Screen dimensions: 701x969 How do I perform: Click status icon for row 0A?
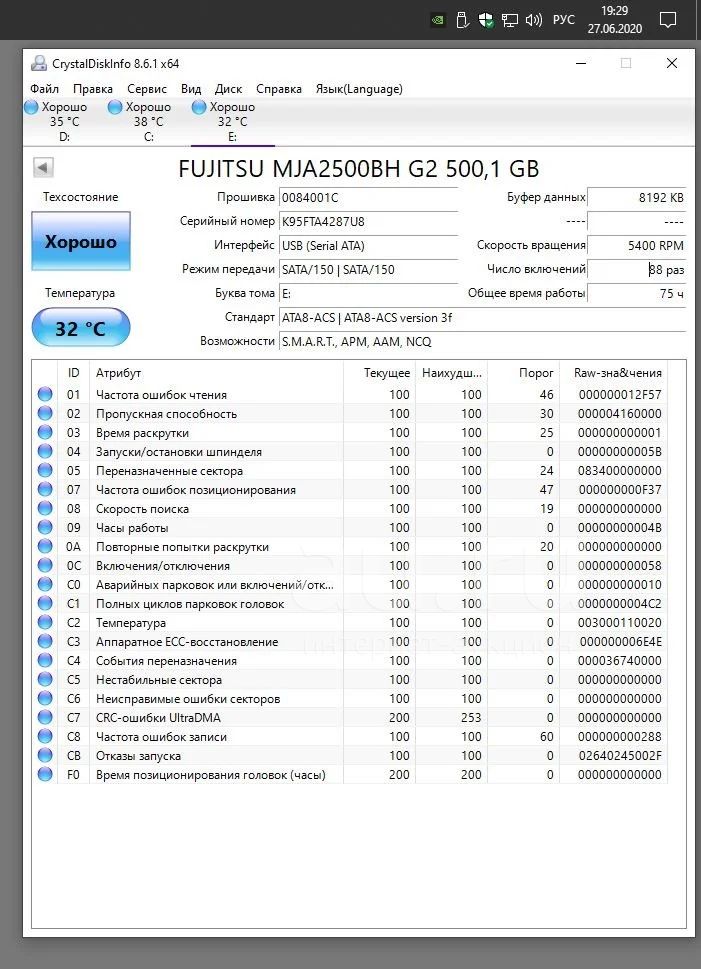[45, 546]
